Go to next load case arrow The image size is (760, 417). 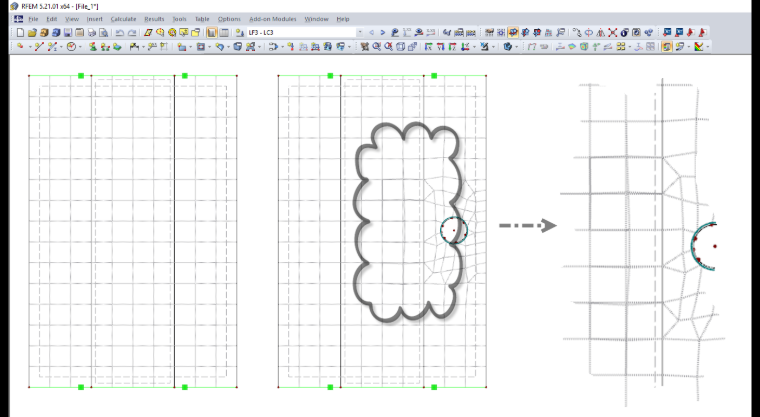(383, 32)
